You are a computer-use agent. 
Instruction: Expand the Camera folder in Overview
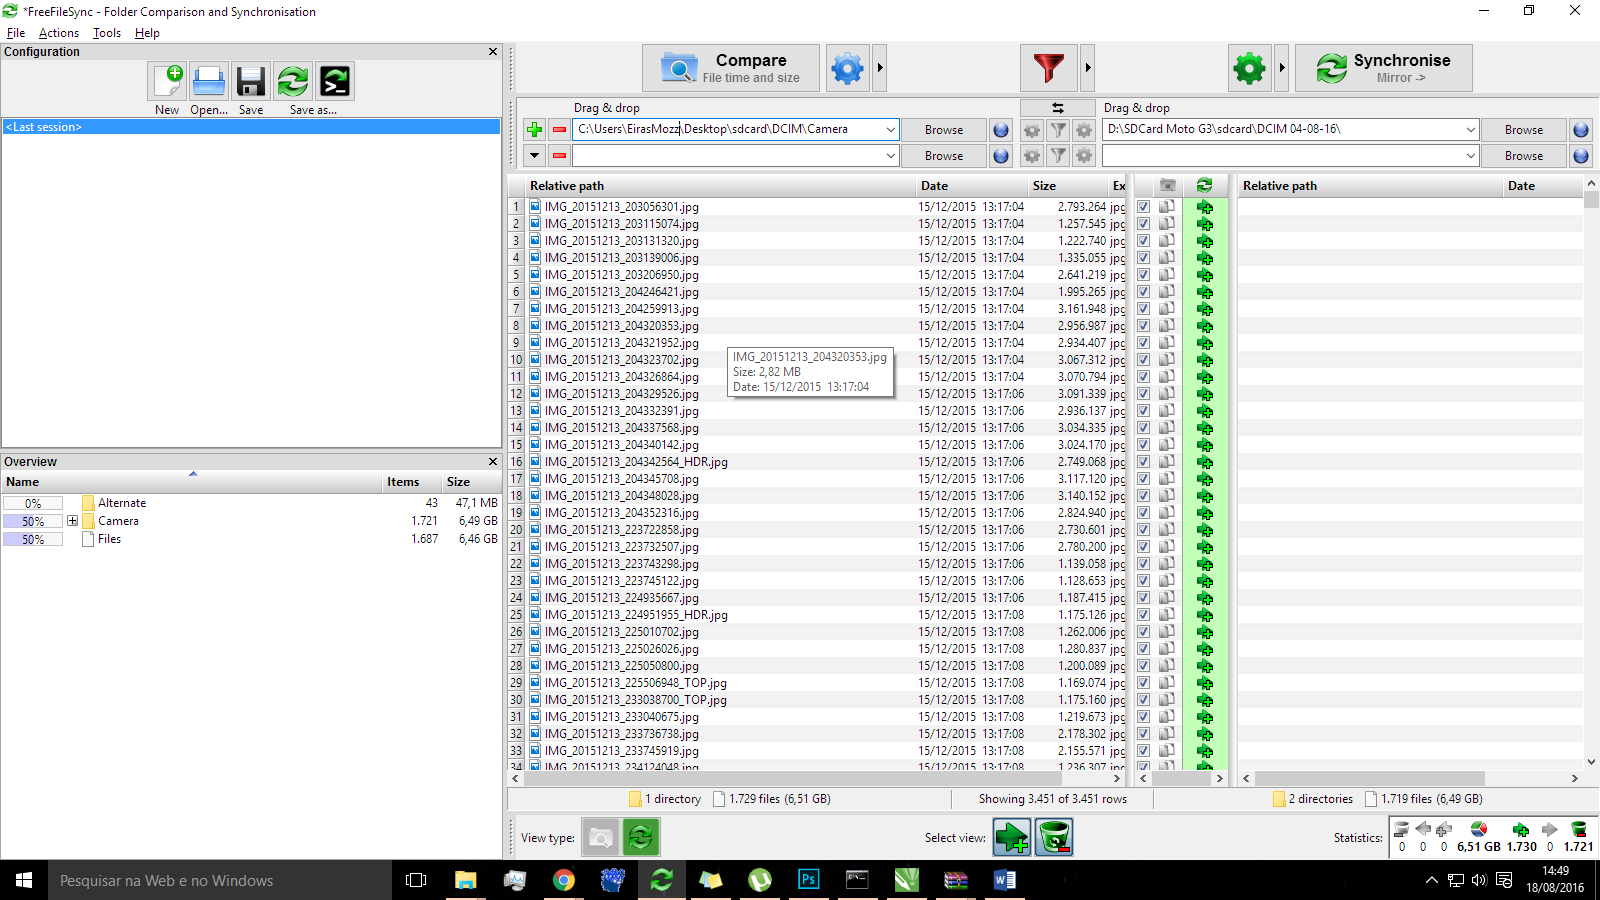pyautogui.click(x=72, y=521)
